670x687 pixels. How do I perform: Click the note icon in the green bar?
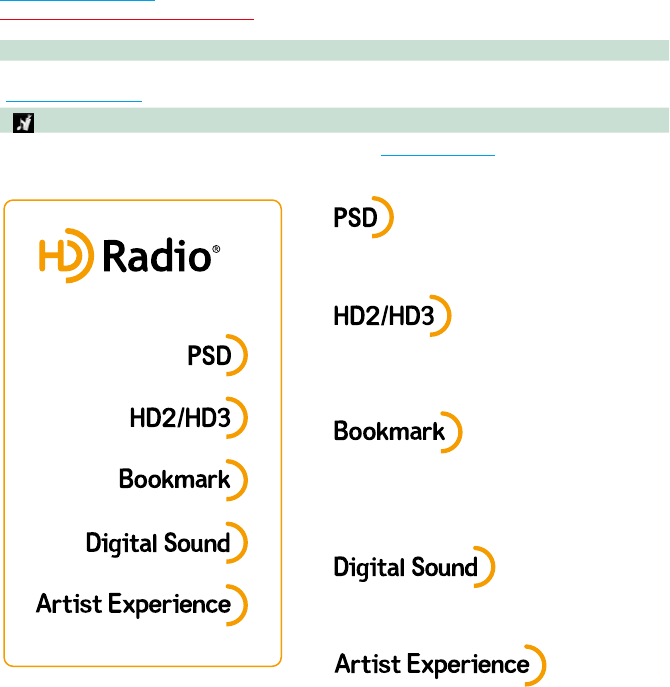click(23, 123)
